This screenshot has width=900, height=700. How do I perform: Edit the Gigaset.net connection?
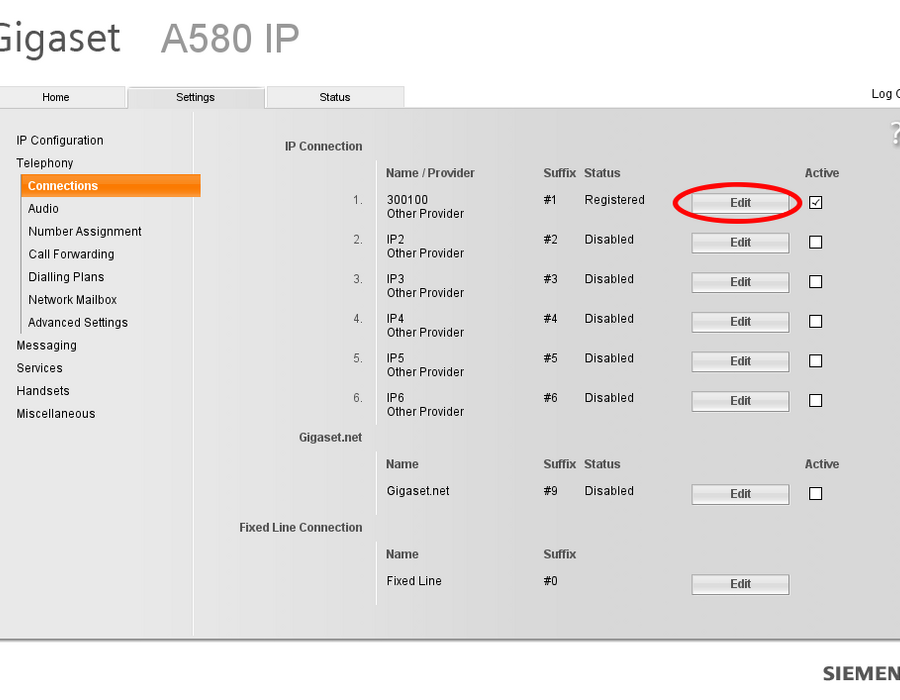click(740, 493)
